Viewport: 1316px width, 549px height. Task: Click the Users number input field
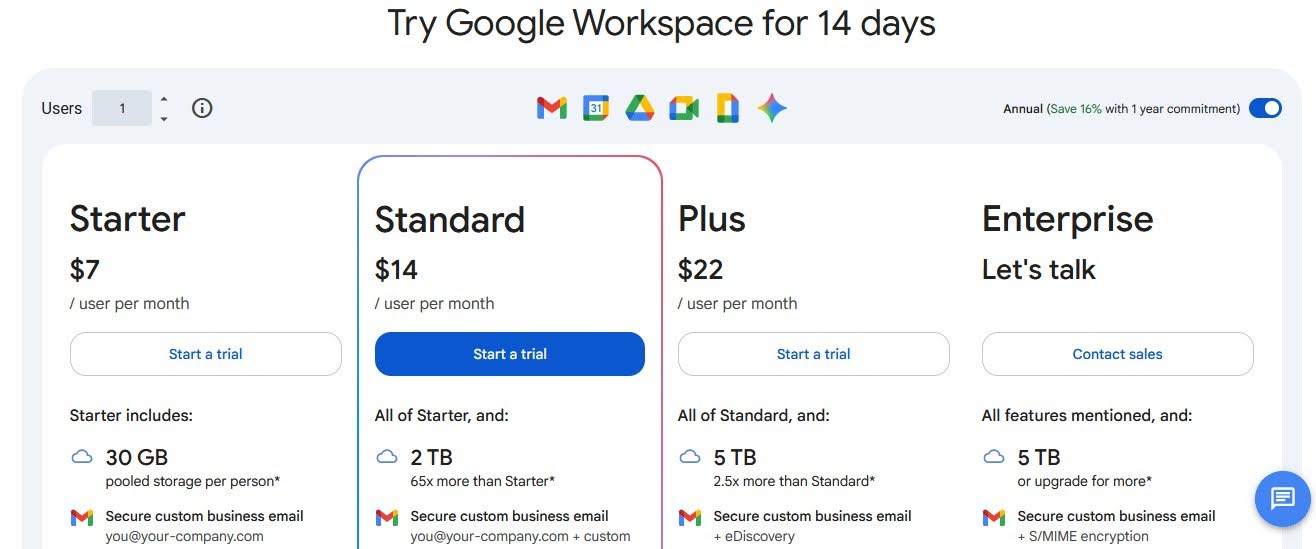[x=122, y=108]
